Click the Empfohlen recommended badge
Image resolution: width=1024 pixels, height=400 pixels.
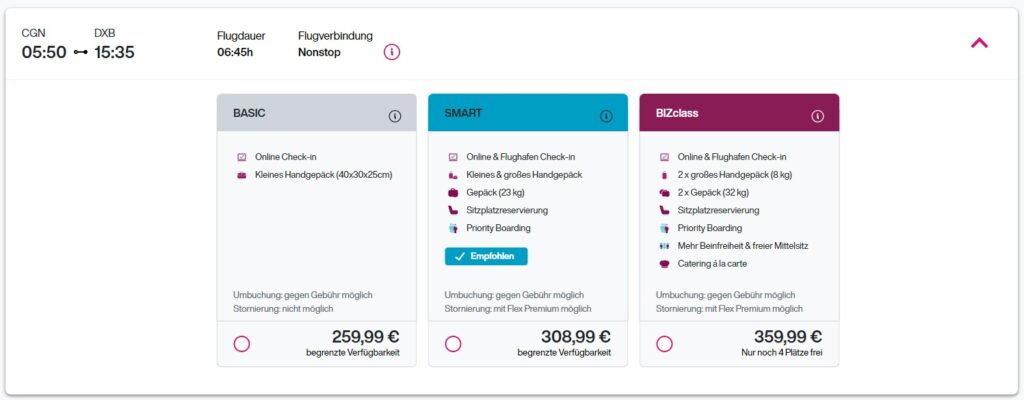(x=486, y=256)
